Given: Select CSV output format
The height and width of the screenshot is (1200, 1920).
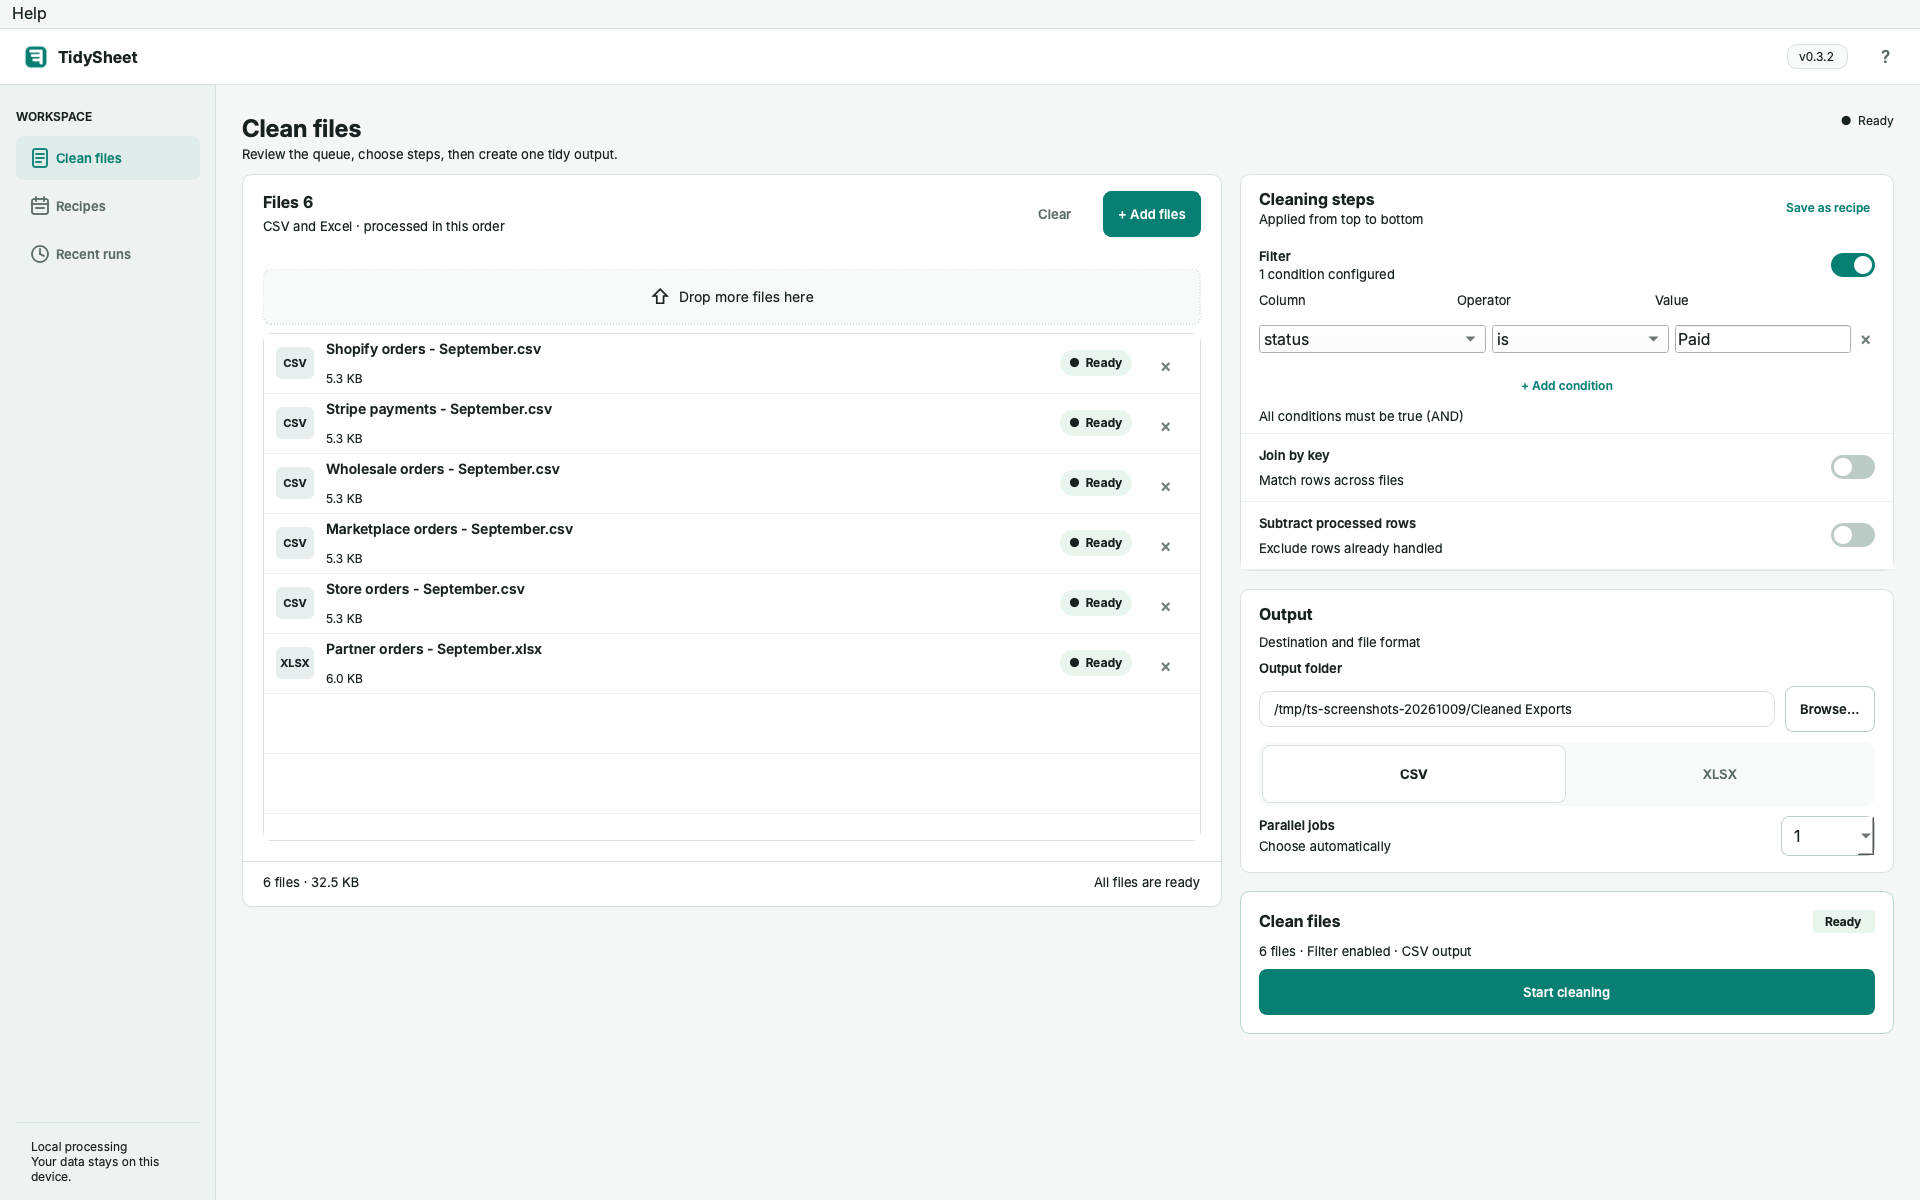Looking at the screenshot, I should tap(1413, 774).
